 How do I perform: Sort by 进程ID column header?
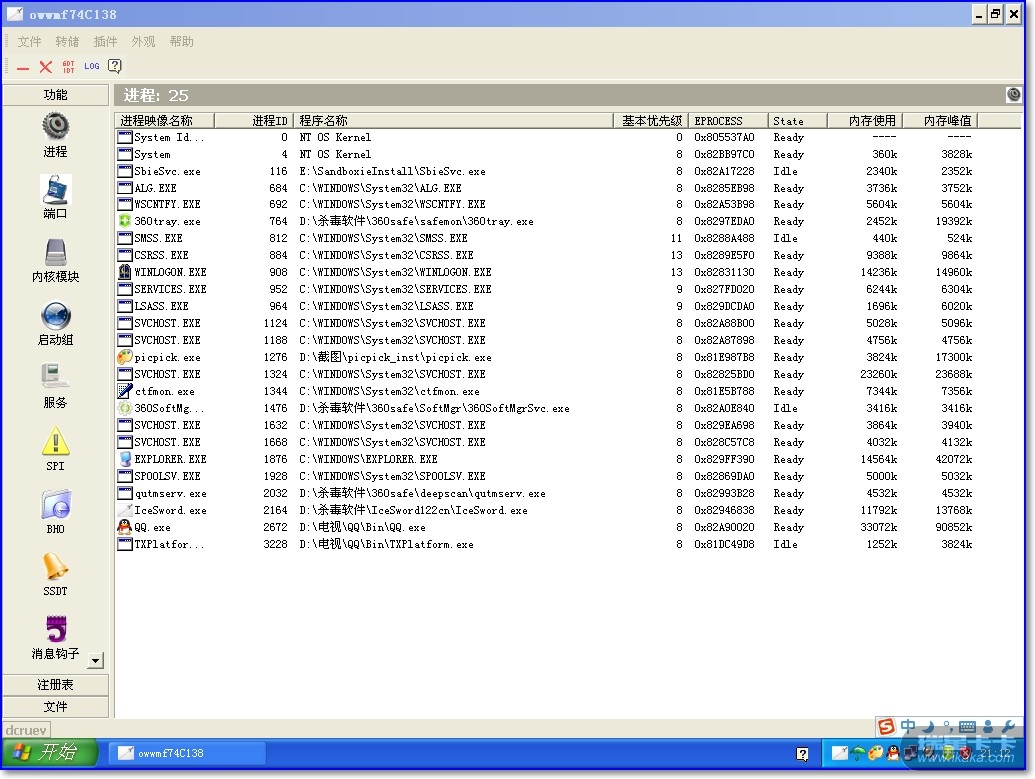(x=253, y=121)
